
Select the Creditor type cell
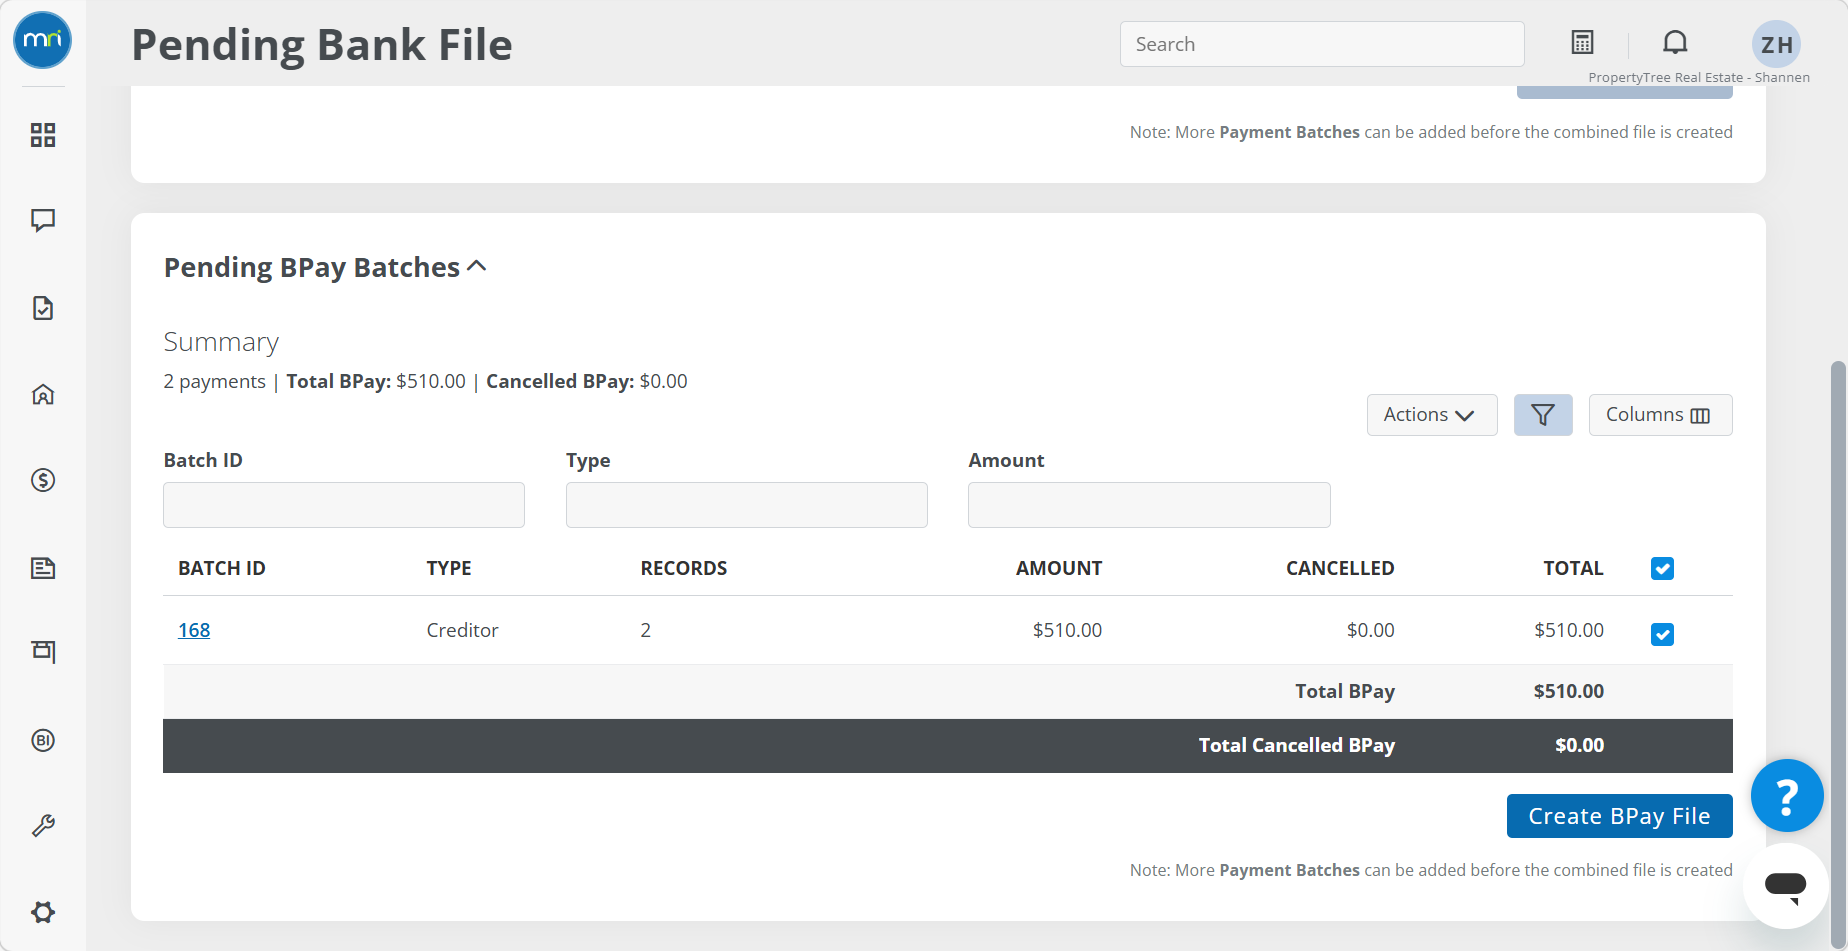point(462,630)
